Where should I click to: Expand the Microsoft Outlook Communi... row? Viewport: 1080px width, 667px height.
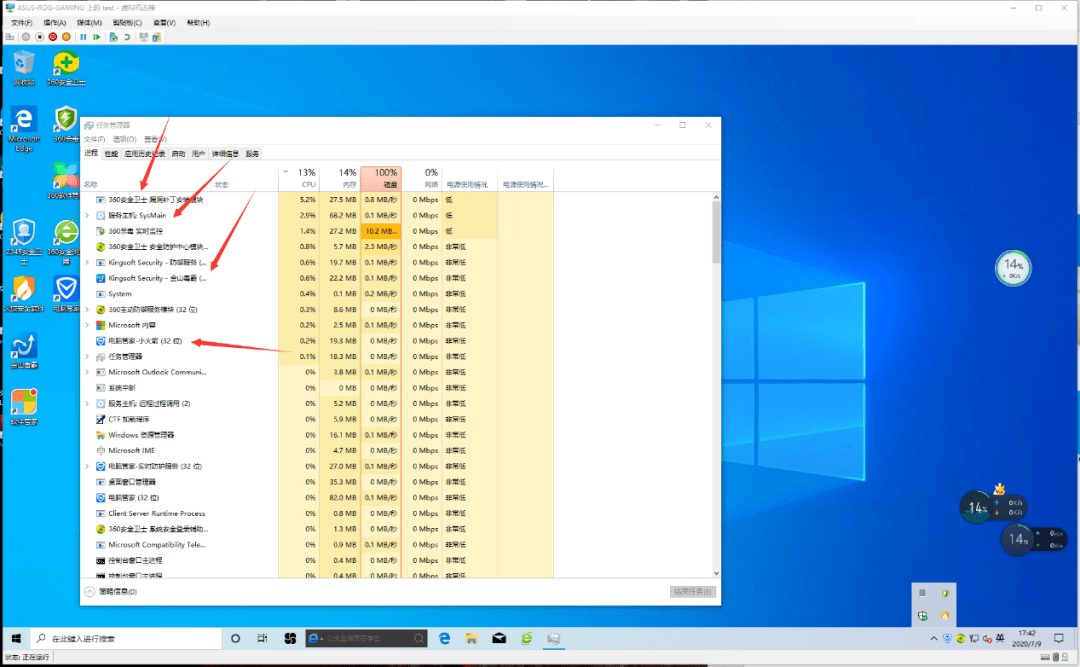click(87, 372)
